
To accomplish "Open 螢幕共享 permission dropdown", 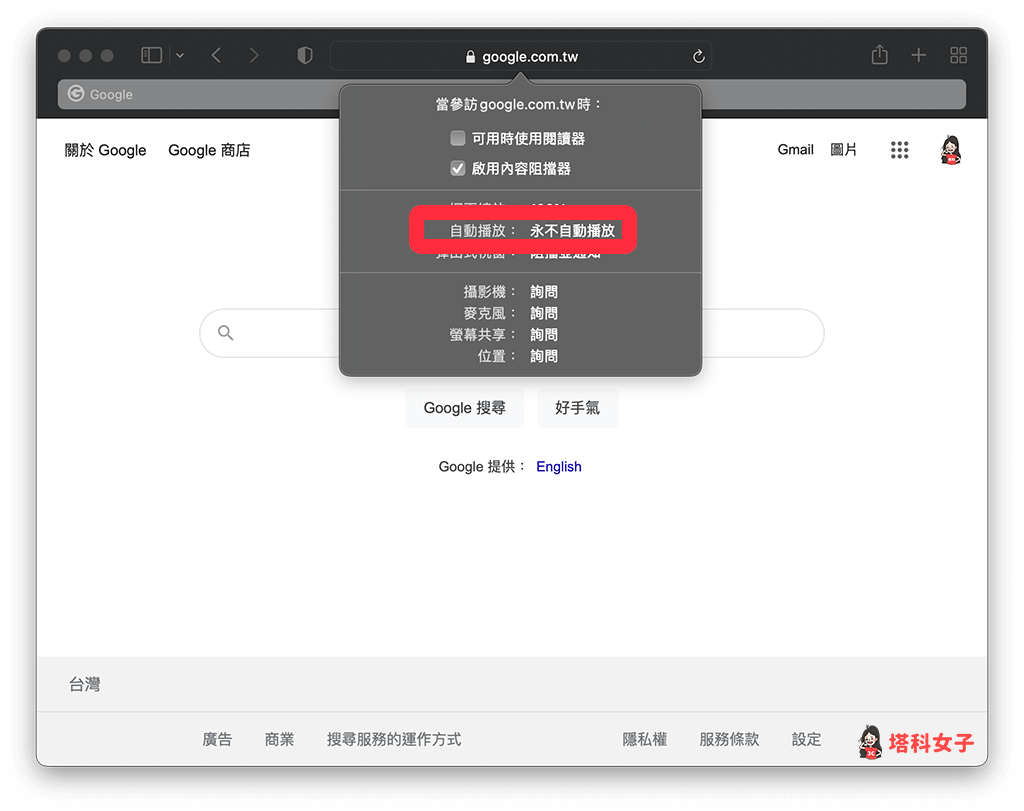I will coord(544,335).
